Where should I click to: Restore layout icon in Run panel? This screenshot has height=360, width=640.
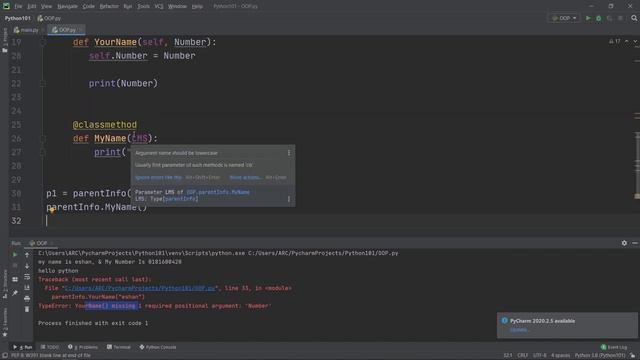[x=15, y=280]
